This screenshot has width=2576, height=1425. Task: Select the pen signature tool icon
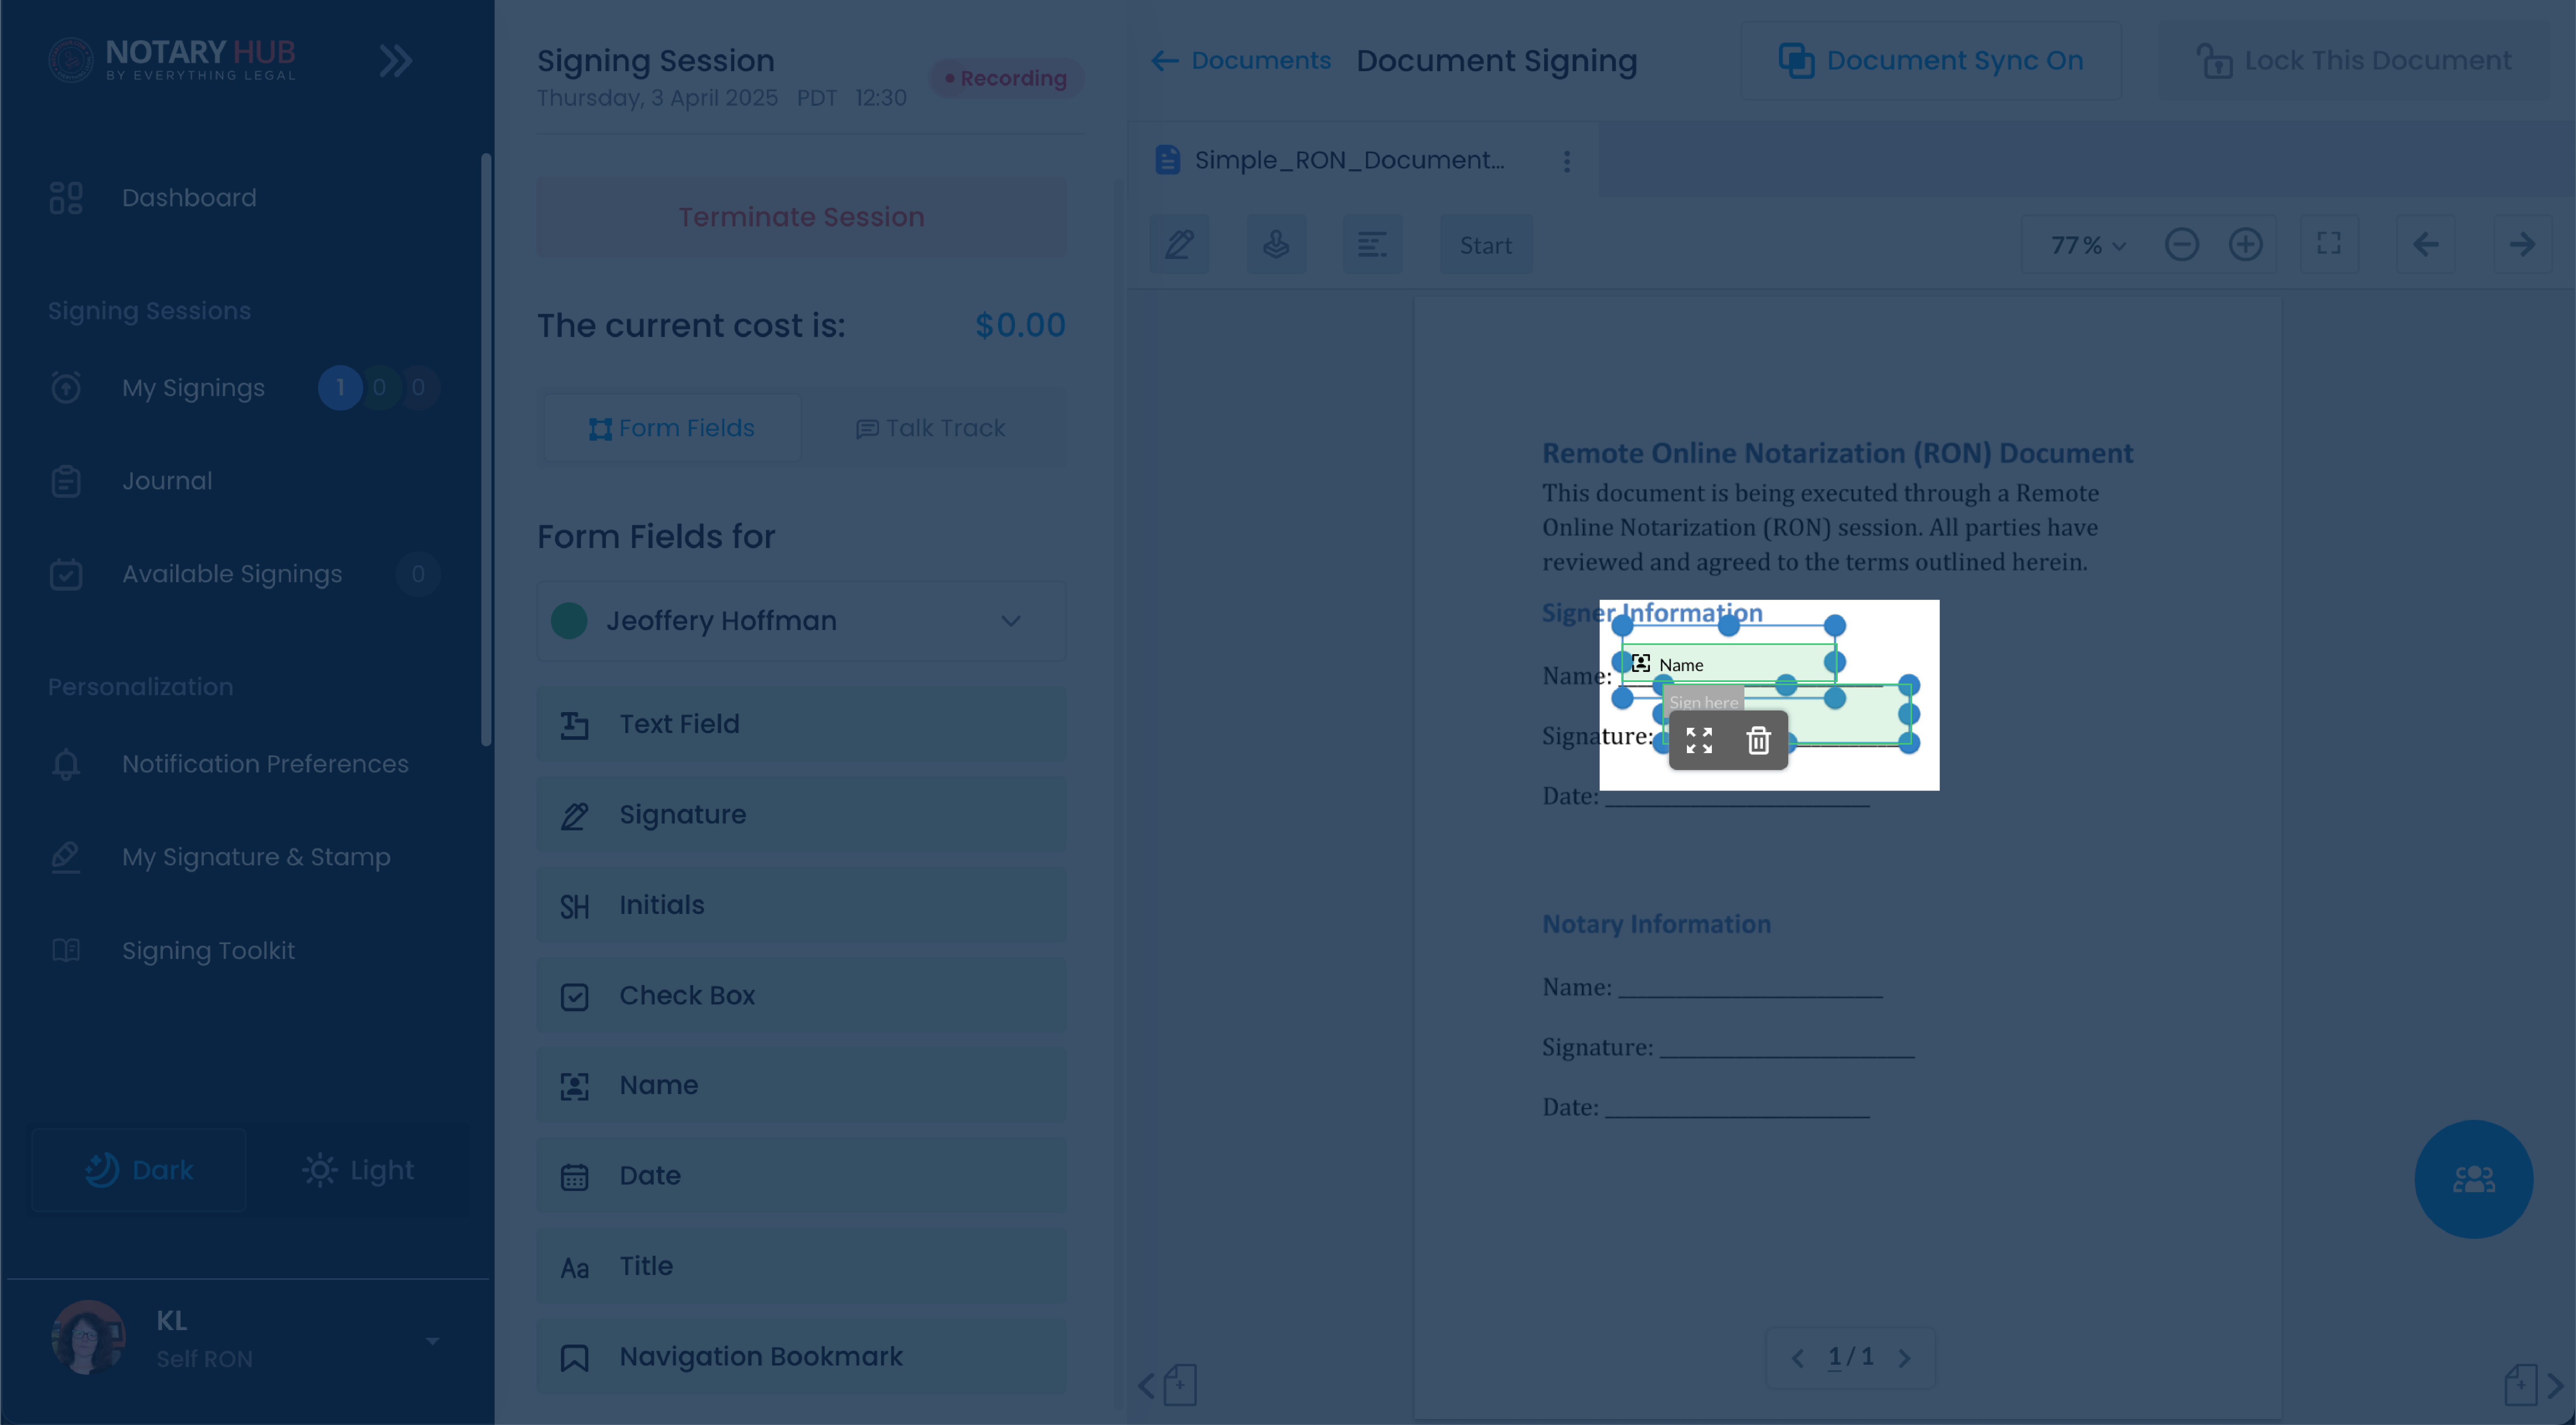click(x=1179, y=244)
